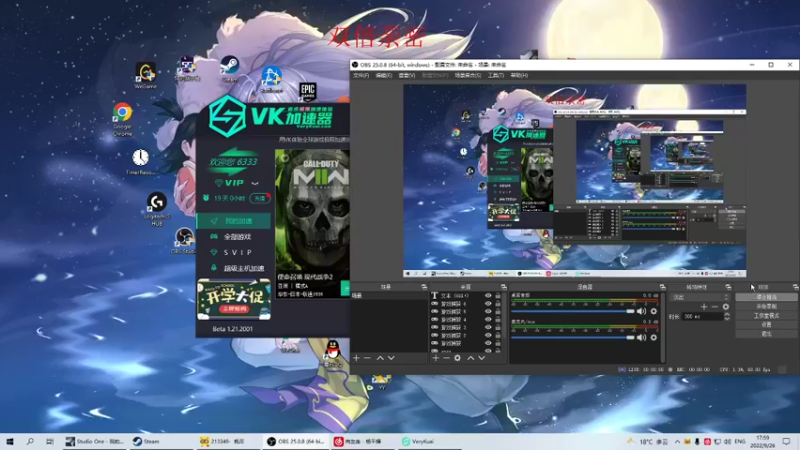This screenshot has height=450, width=800.
Task: Open the Google Chrome desktop icon
Action: click(122, 119)
